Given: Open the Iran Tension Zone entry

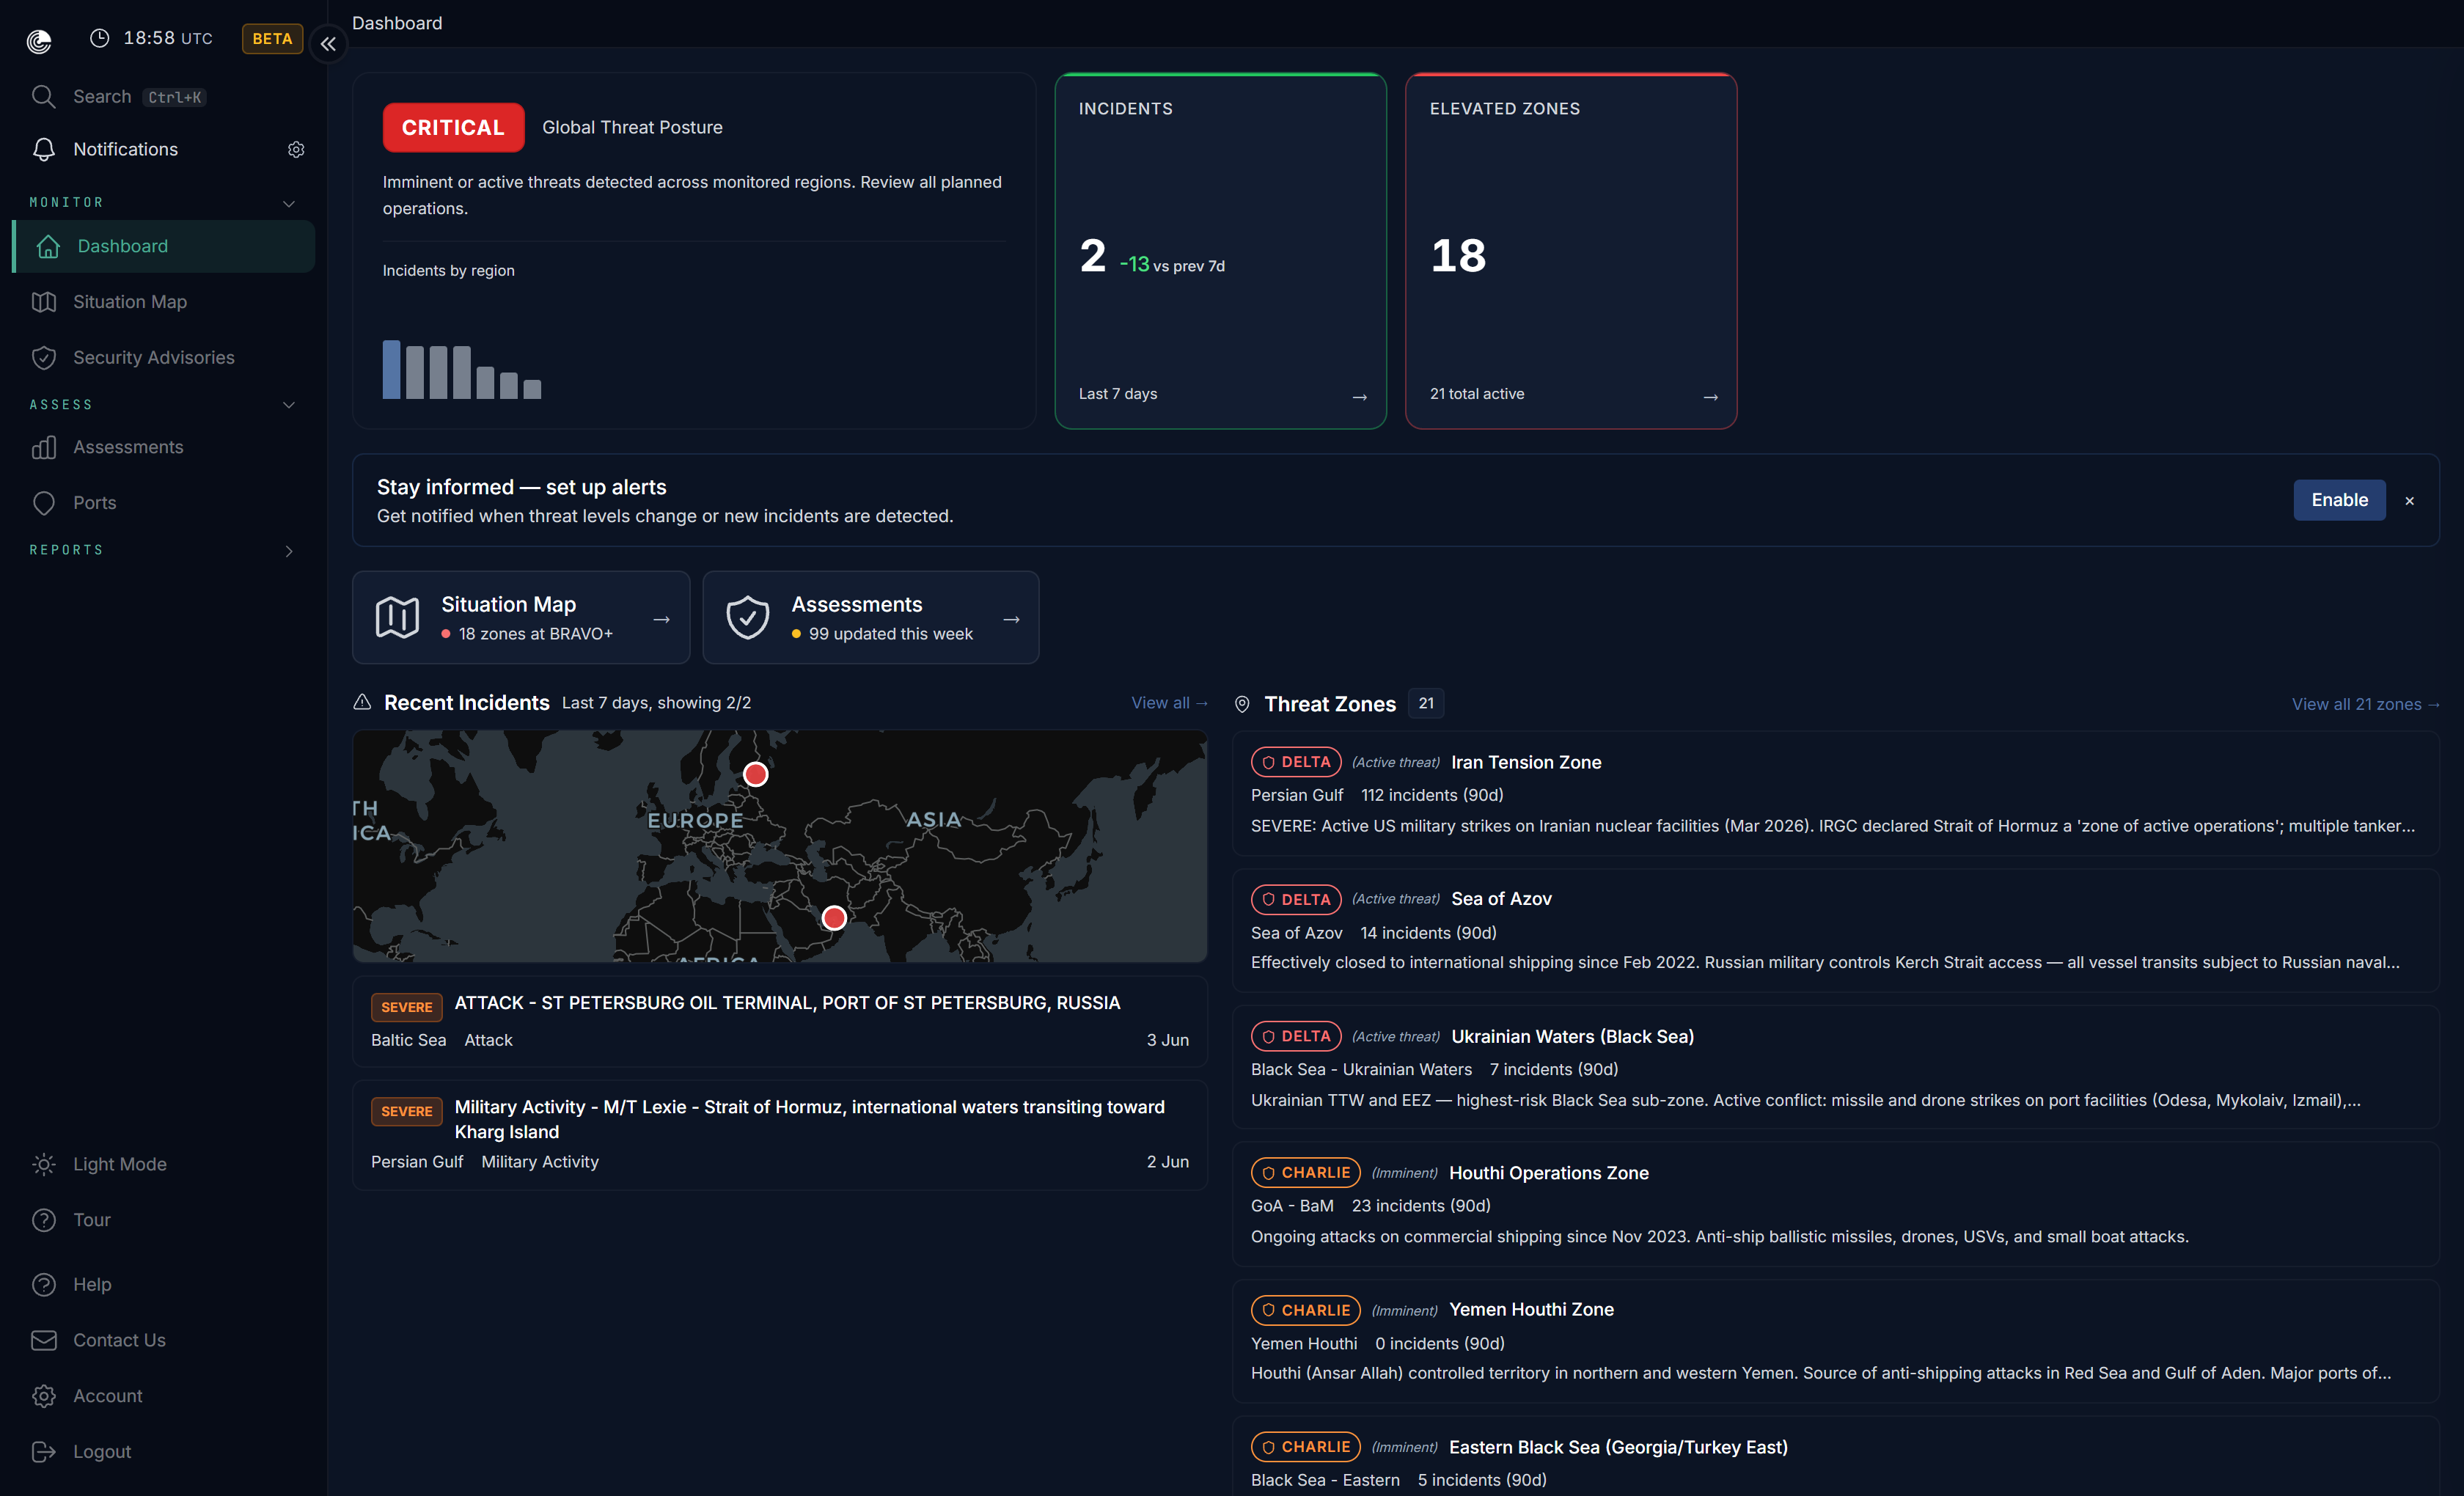Looking at the screenshot, I should [x=1835, y=793].
